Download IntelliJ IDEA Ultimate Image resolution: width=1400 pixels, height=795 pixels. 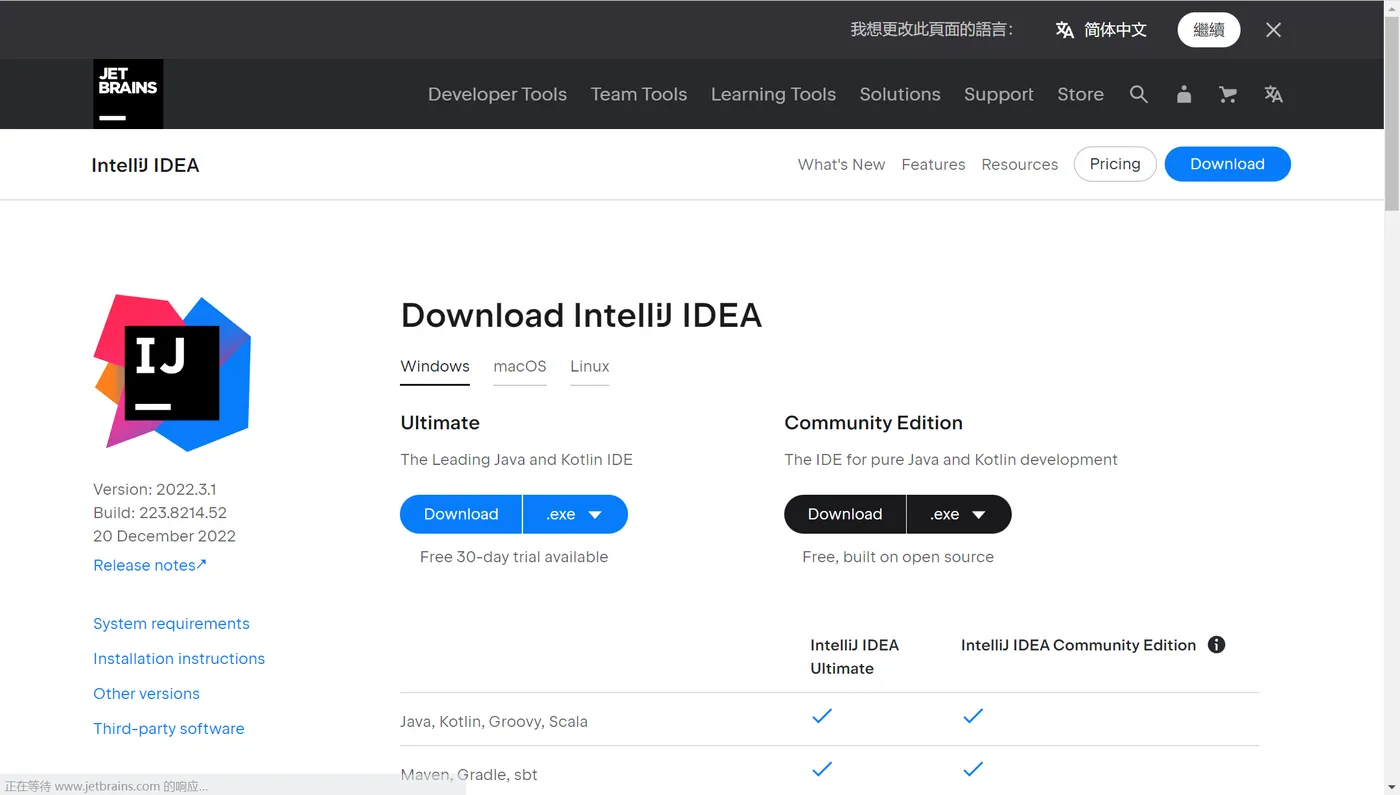[x=461, y=514]
